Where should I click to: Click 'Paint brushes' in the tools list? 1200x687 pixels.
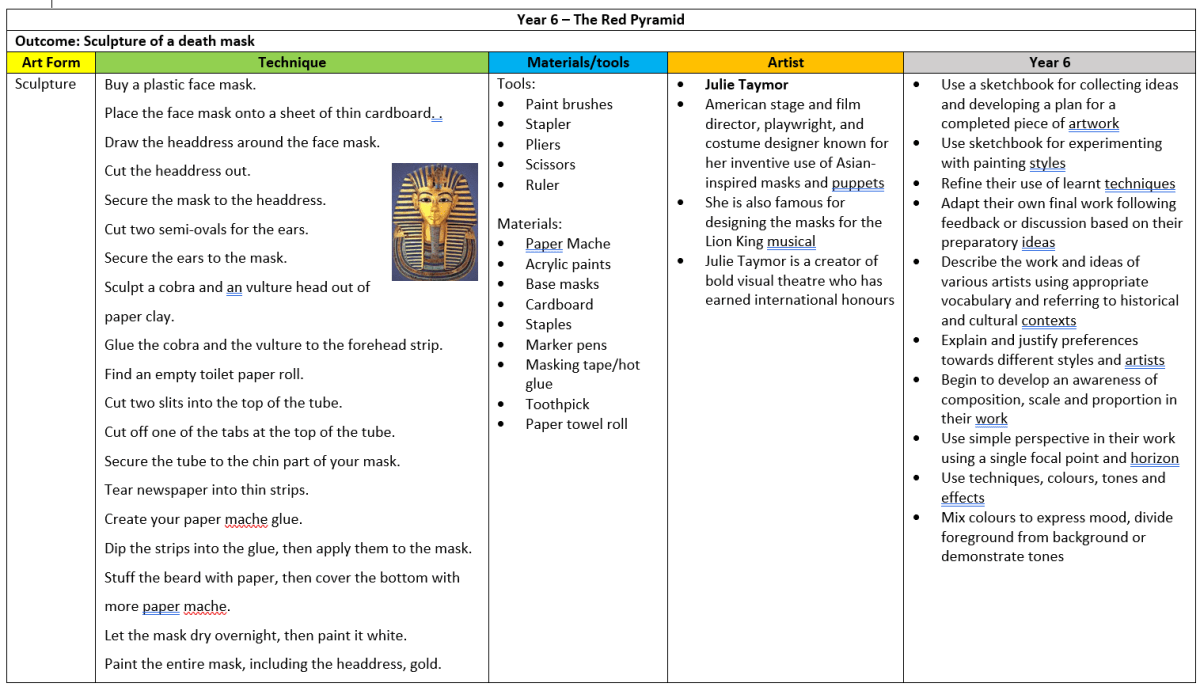569,104
